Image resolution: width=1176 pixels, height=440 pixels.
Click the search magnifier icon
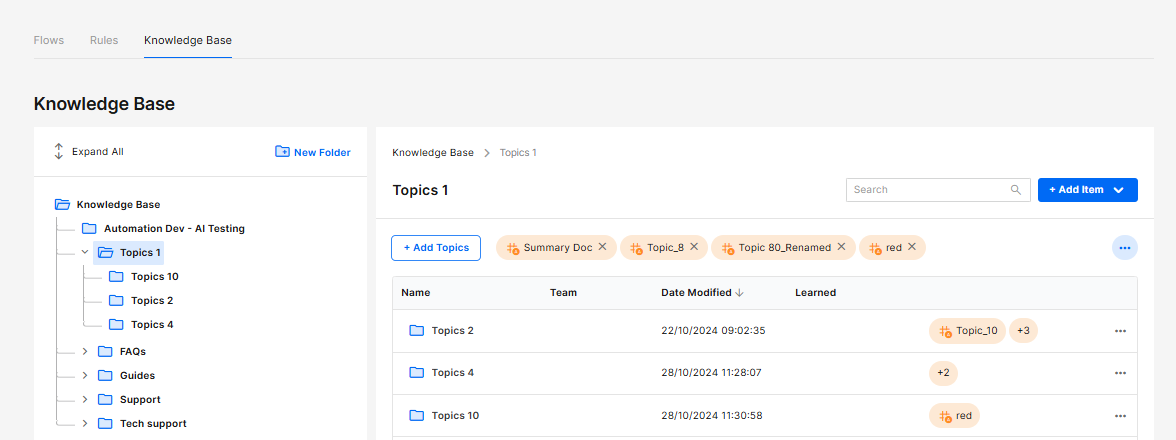(x=1016, y=190)
